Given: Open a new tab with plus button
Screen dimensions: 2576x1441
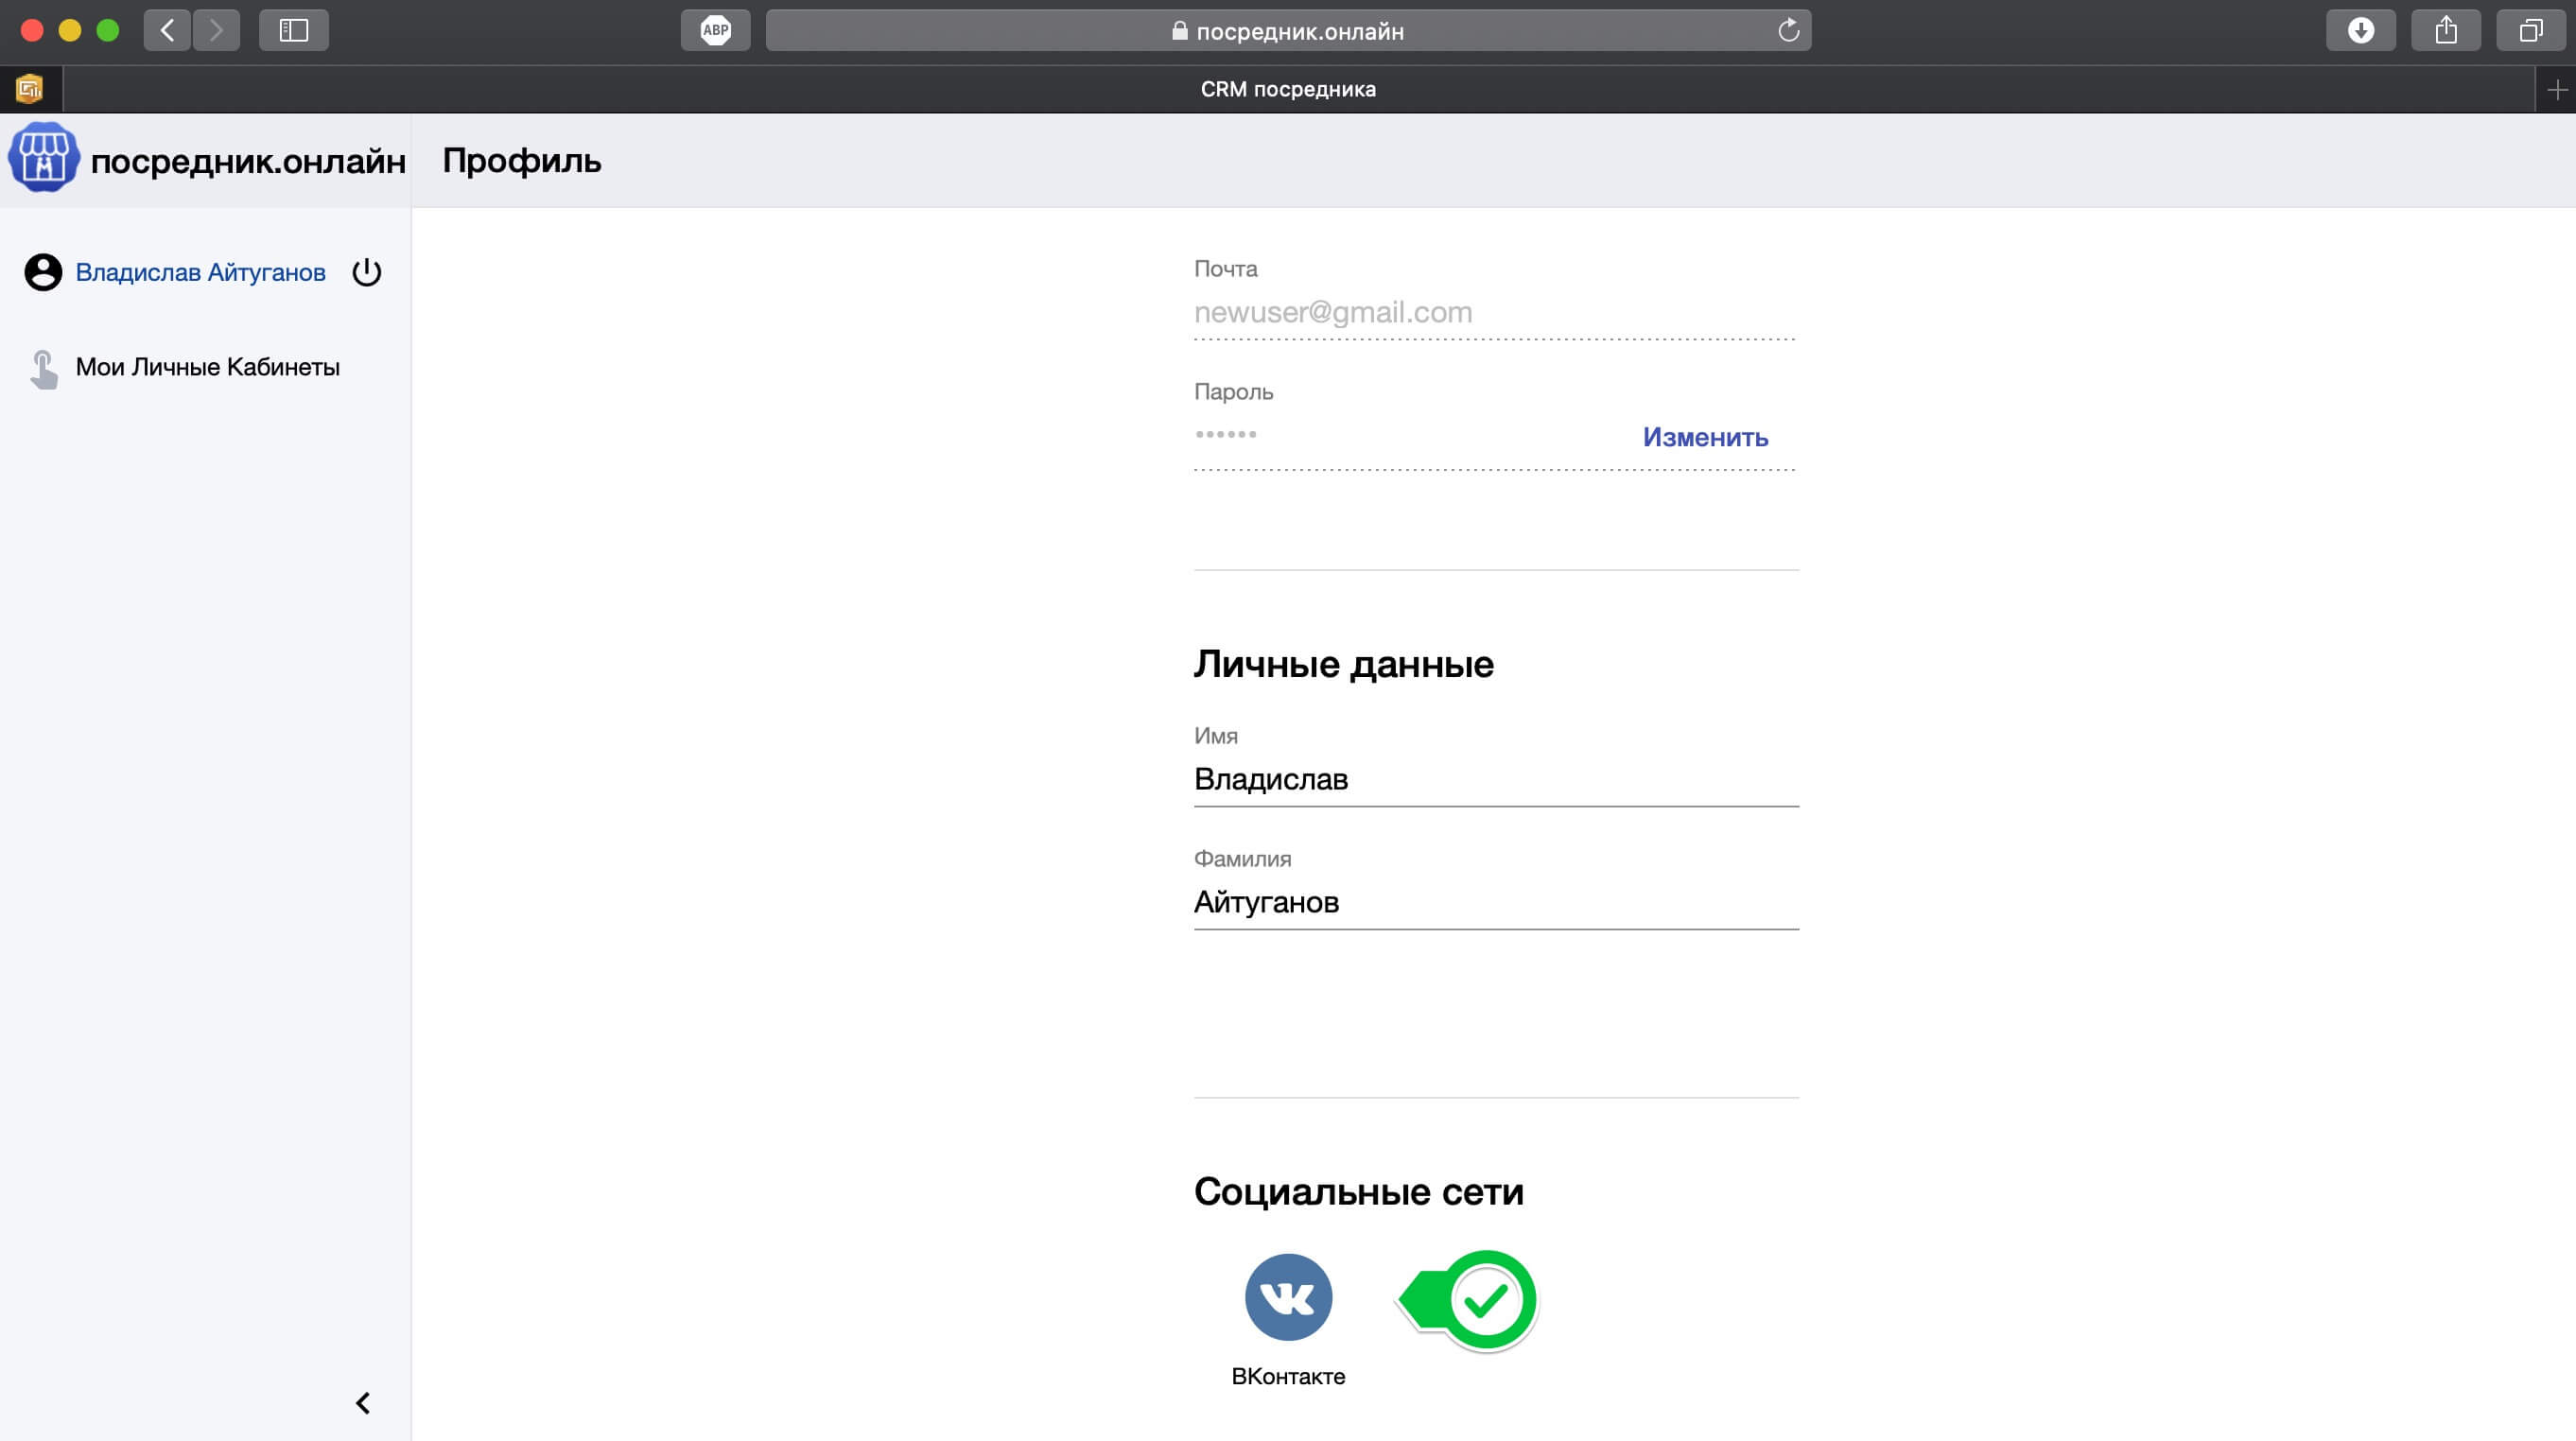Looking at the screenshot, I should [2556, 90].
